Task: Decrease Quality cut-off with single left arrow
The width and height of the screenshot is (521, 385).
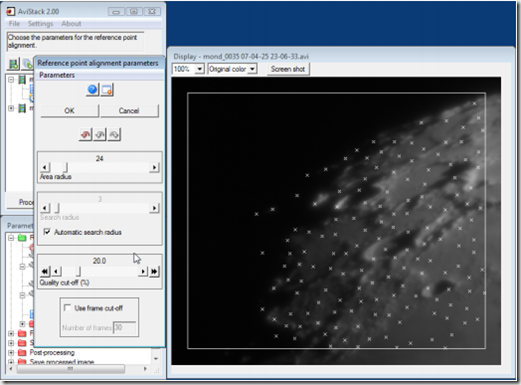Action: tap(57, 271)
